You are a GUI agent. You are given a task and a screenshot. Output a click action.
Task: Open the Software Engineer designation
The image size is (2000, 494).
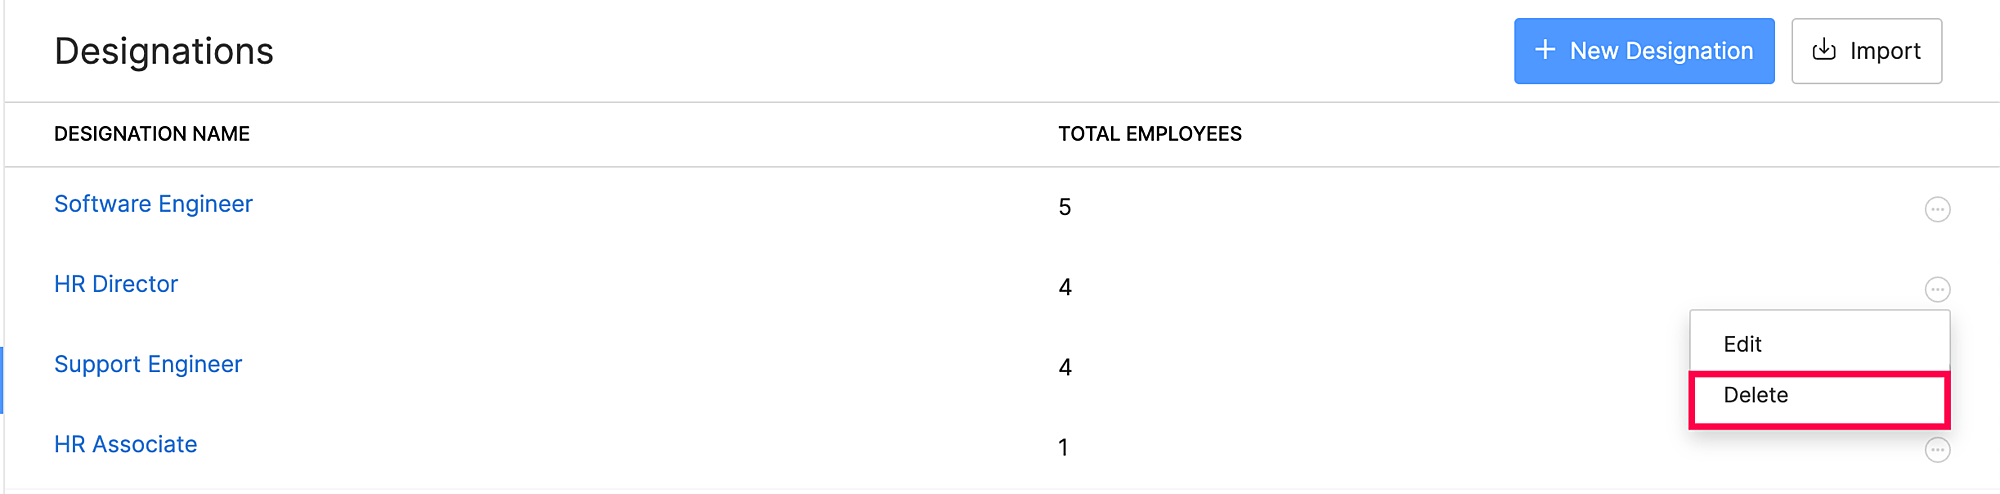[x=153, y=204]
